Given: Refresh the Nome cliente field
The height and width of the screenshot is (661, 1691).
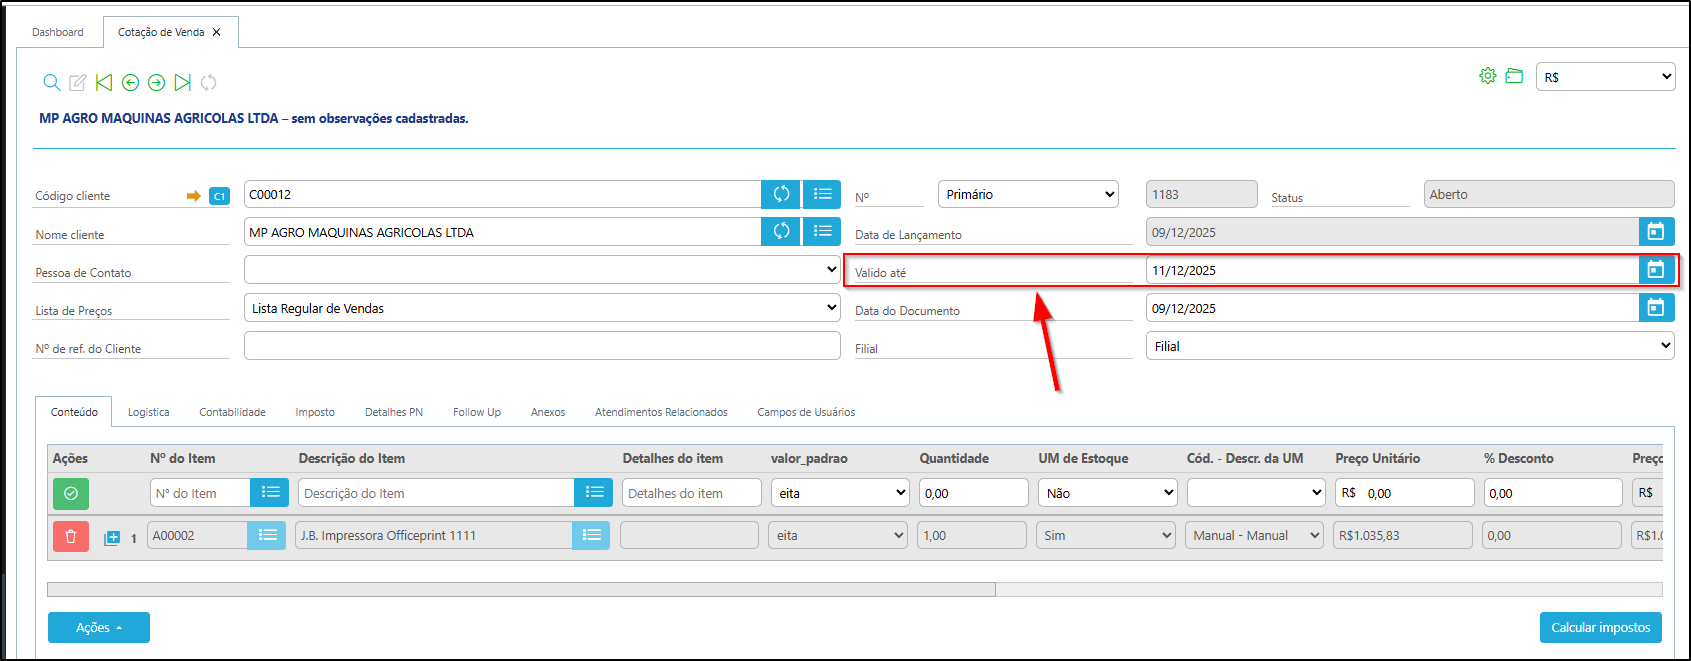Looking at the screenshot, I should [781, 232].
